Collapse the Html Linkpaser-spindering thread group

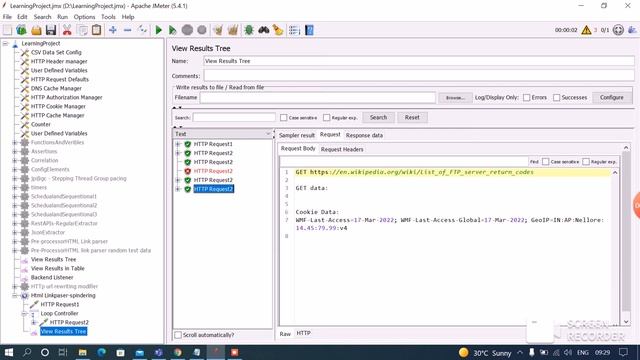point(15,296)
